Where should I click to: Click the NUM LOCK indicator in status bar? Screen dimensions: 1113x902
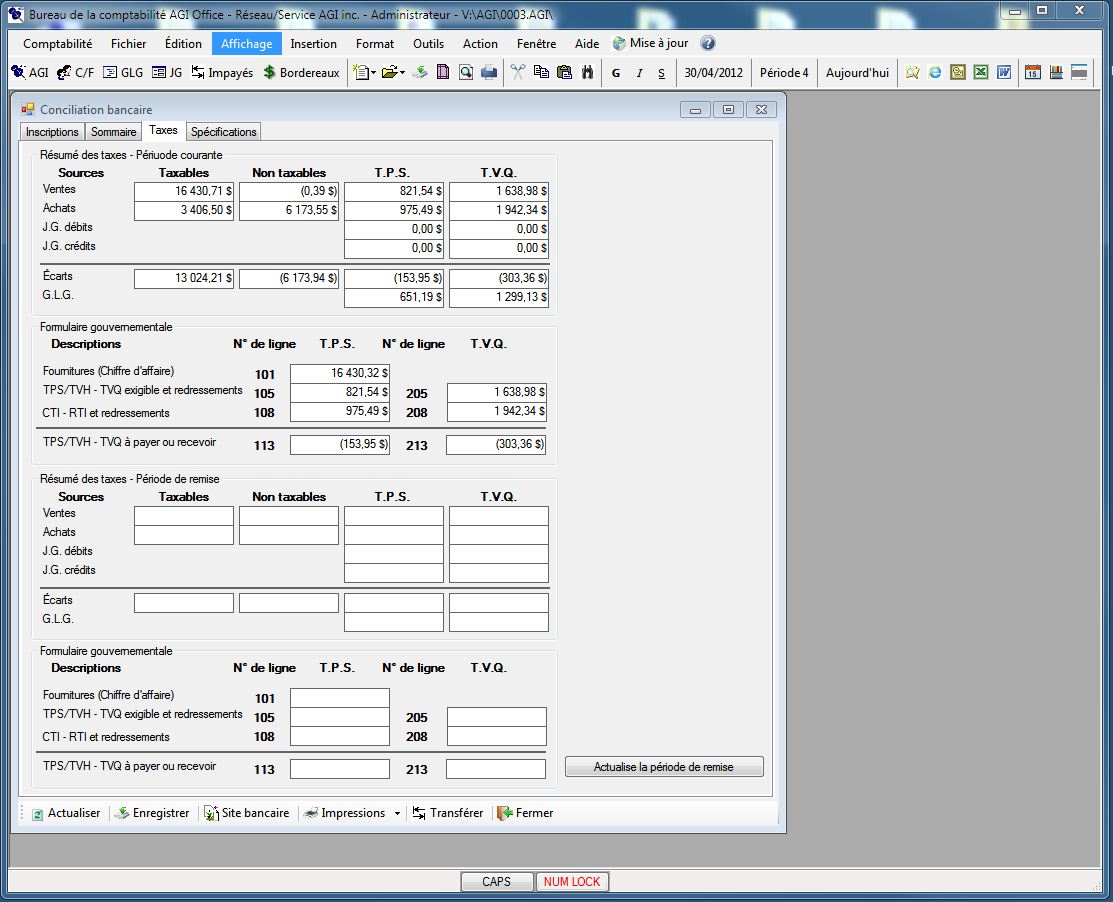571,881
